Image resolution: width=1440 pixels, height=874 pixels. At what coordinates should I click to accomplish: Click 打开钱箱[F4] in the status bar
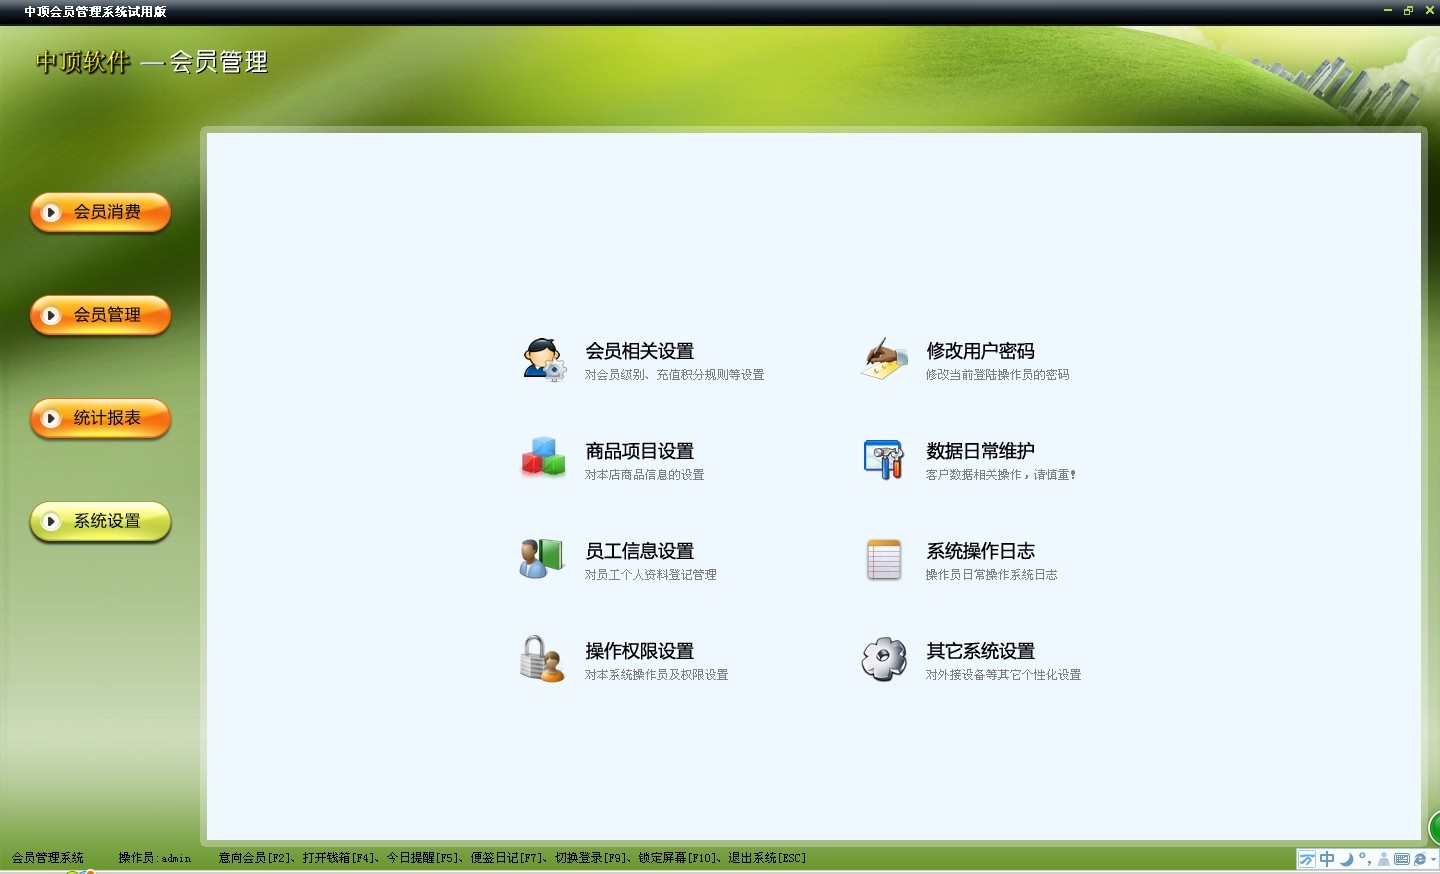pos(339,858)
